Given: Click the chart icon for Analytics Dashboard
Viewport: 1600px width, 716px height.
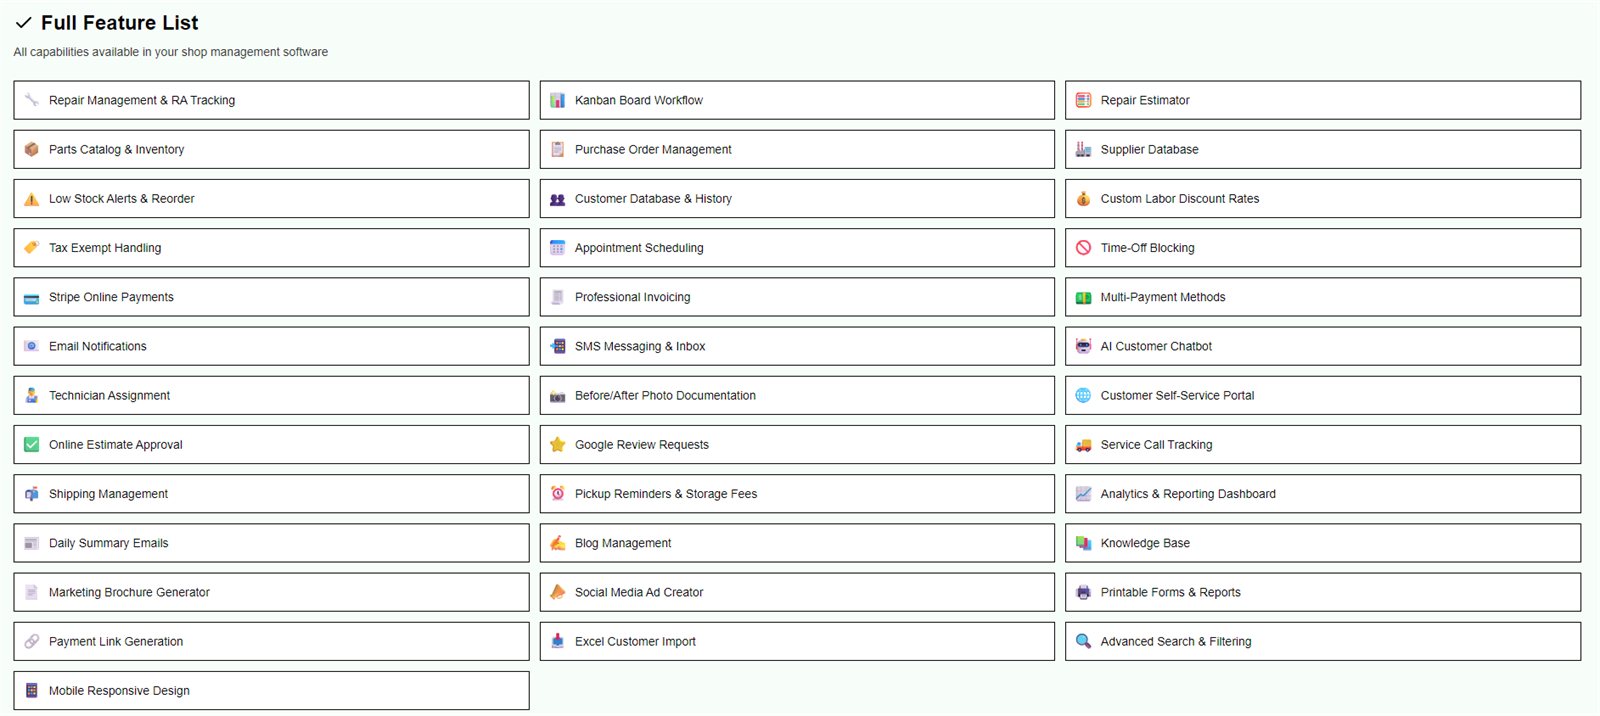Looking at the screenshot, I should pyautogui.click(x=1083, y=494).
